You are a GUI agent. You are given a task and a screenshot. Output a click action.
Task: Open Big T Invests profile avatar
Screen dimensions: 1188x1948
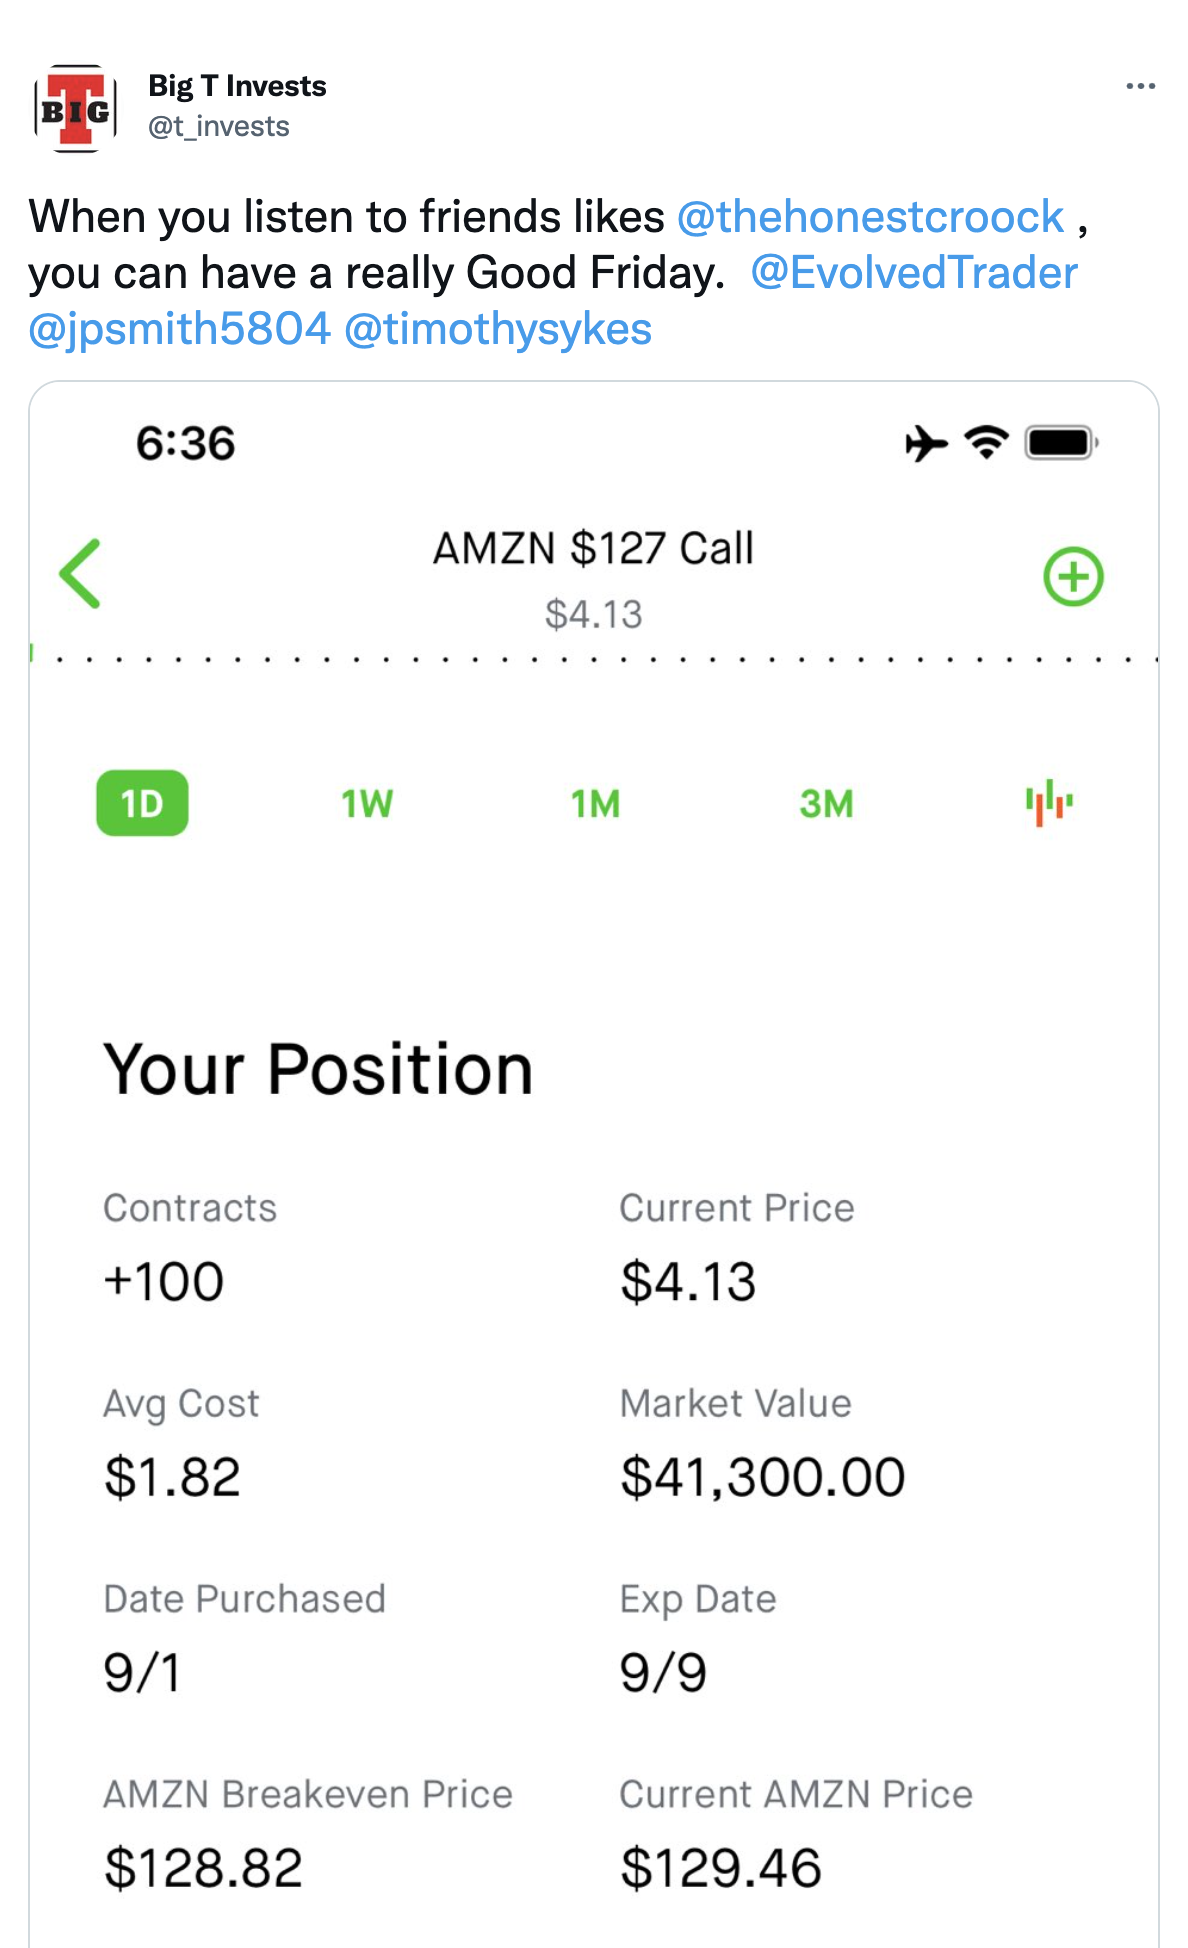point(76,109)
